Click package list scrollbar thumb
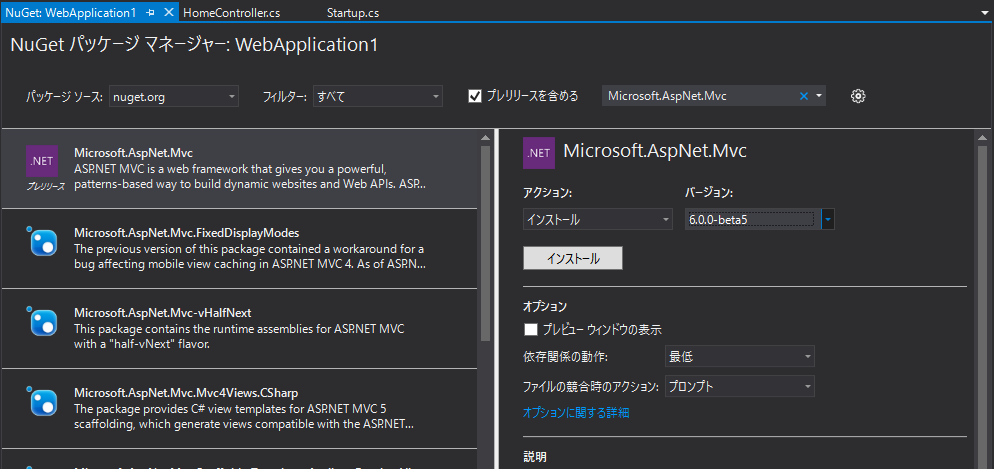This screenshot has width=994, height=469. tap(485, 243)
